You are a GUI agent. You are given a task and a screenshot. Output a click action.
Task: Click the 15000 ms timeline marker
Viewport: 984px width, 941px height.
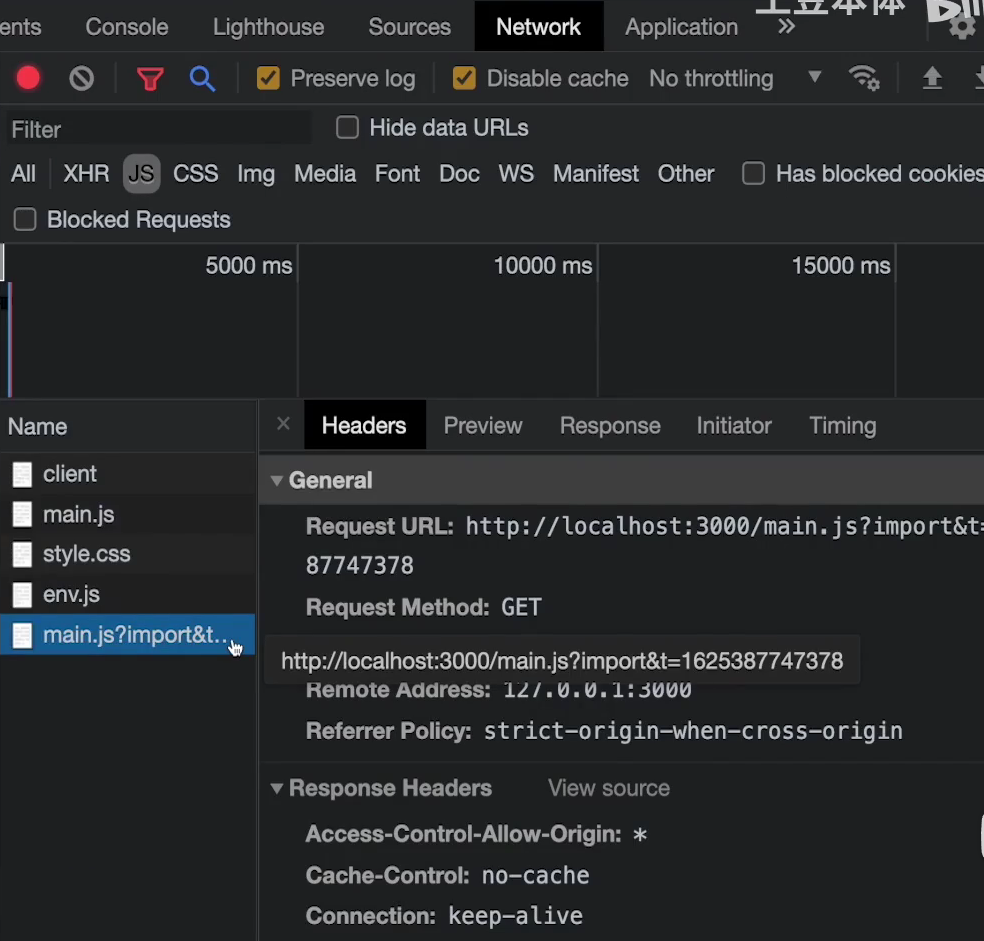pyautogui.click(x=841, y=266)
